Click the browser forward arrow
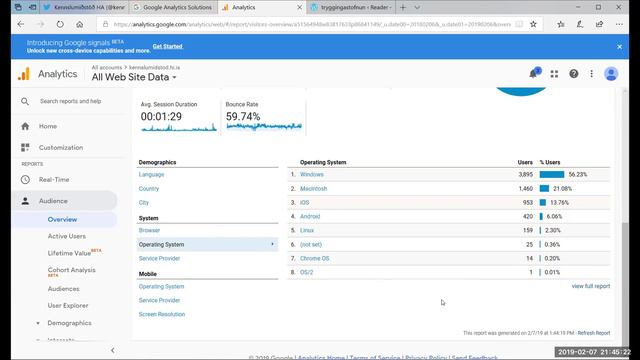This screenshot has height=360, width=640. [x=40, y=24]
